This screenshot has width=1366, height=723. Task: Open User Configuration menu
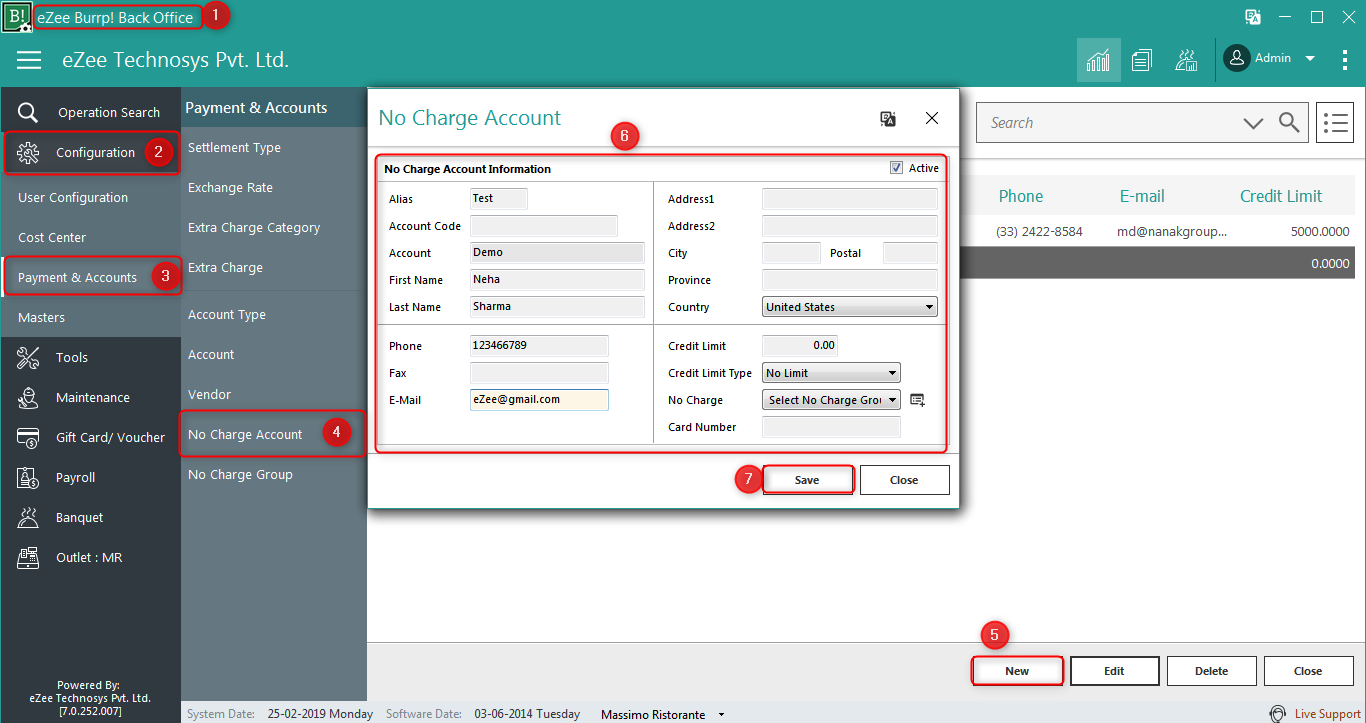pos(73,197)
